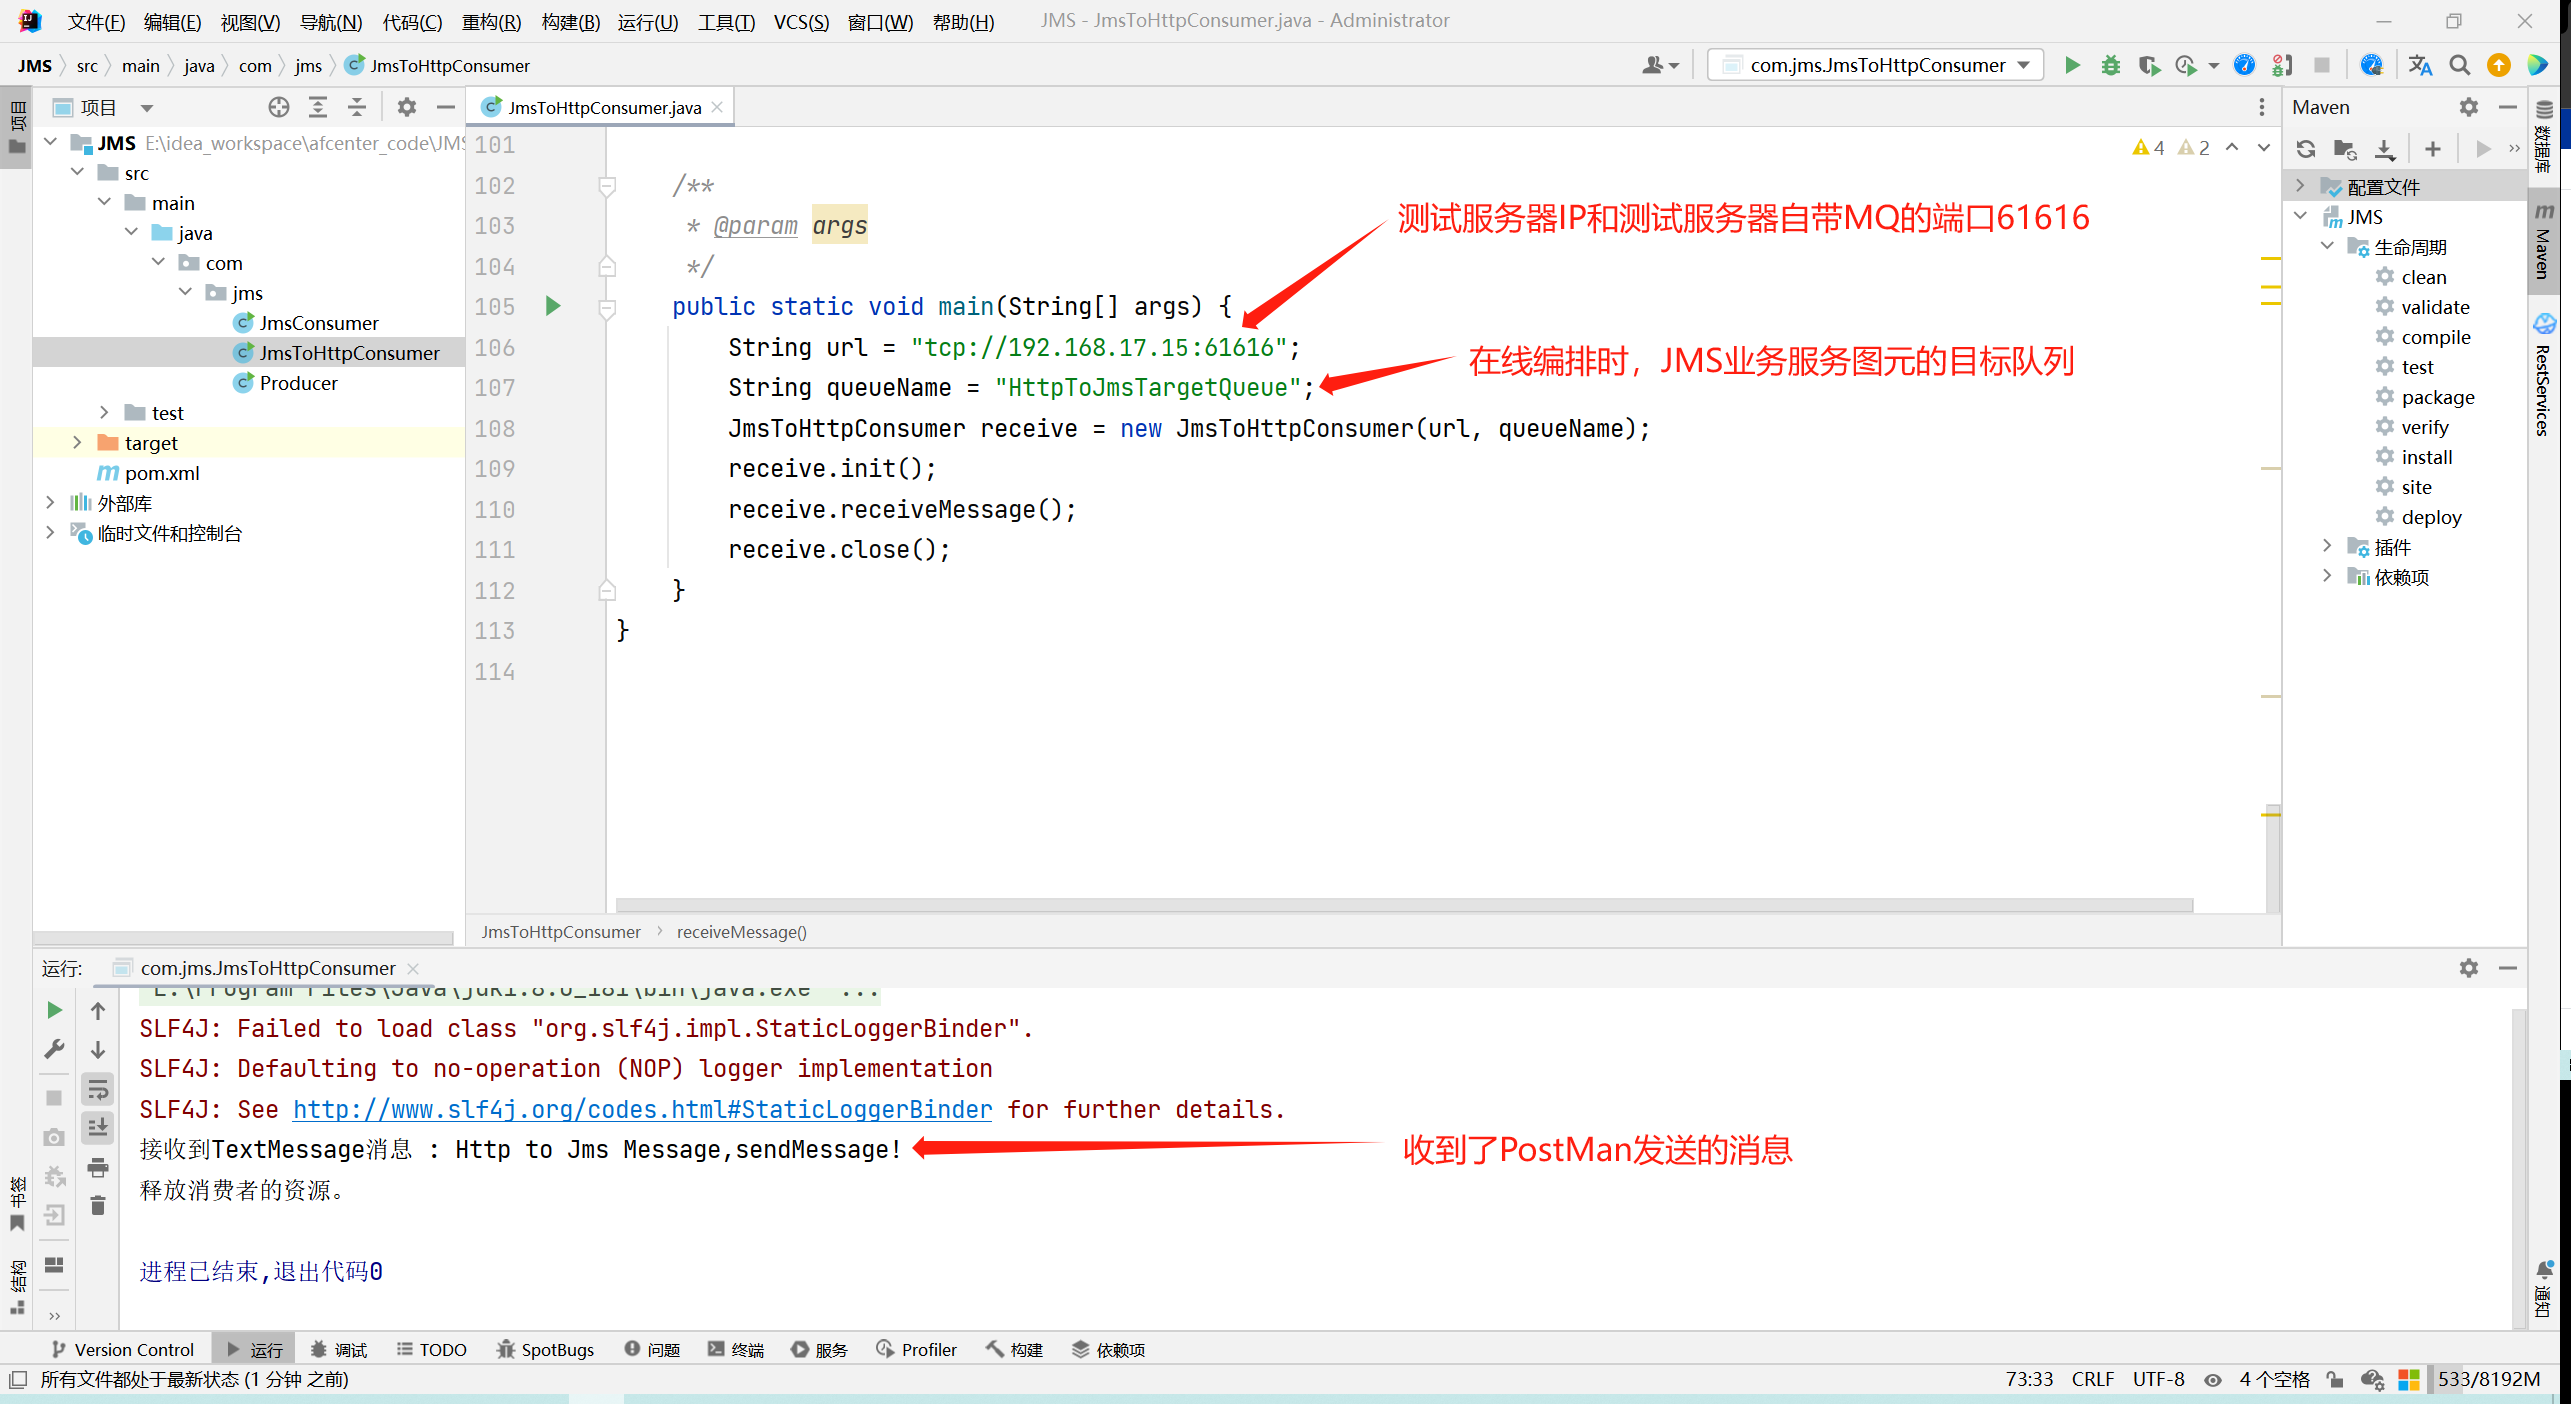Toggle scroll to end in console
The width and height of the screenshot is (2571, 1404).
click(x=98, y=1128)
